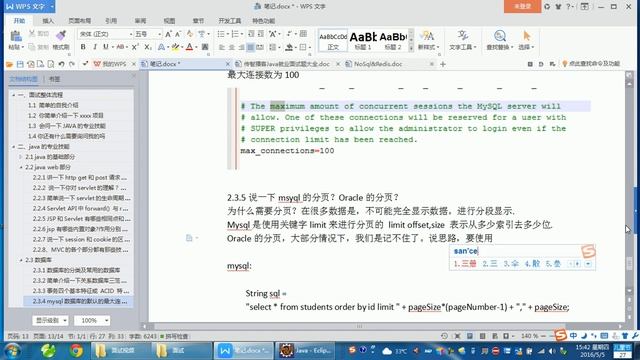Click the orange login button

tap(522, 7)
